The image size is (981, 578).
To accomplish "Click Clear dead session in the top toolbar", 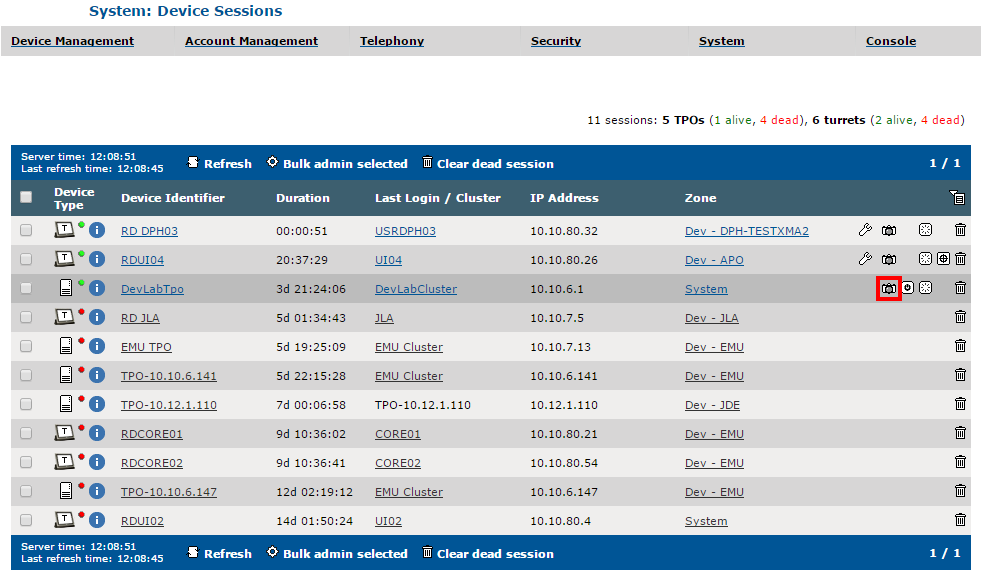I will (489, 163).
